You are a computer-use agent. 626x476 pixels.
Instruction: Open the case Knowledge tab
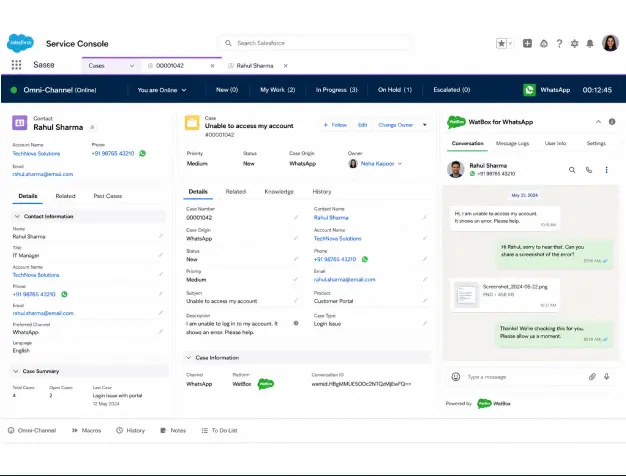coord(279,192)
